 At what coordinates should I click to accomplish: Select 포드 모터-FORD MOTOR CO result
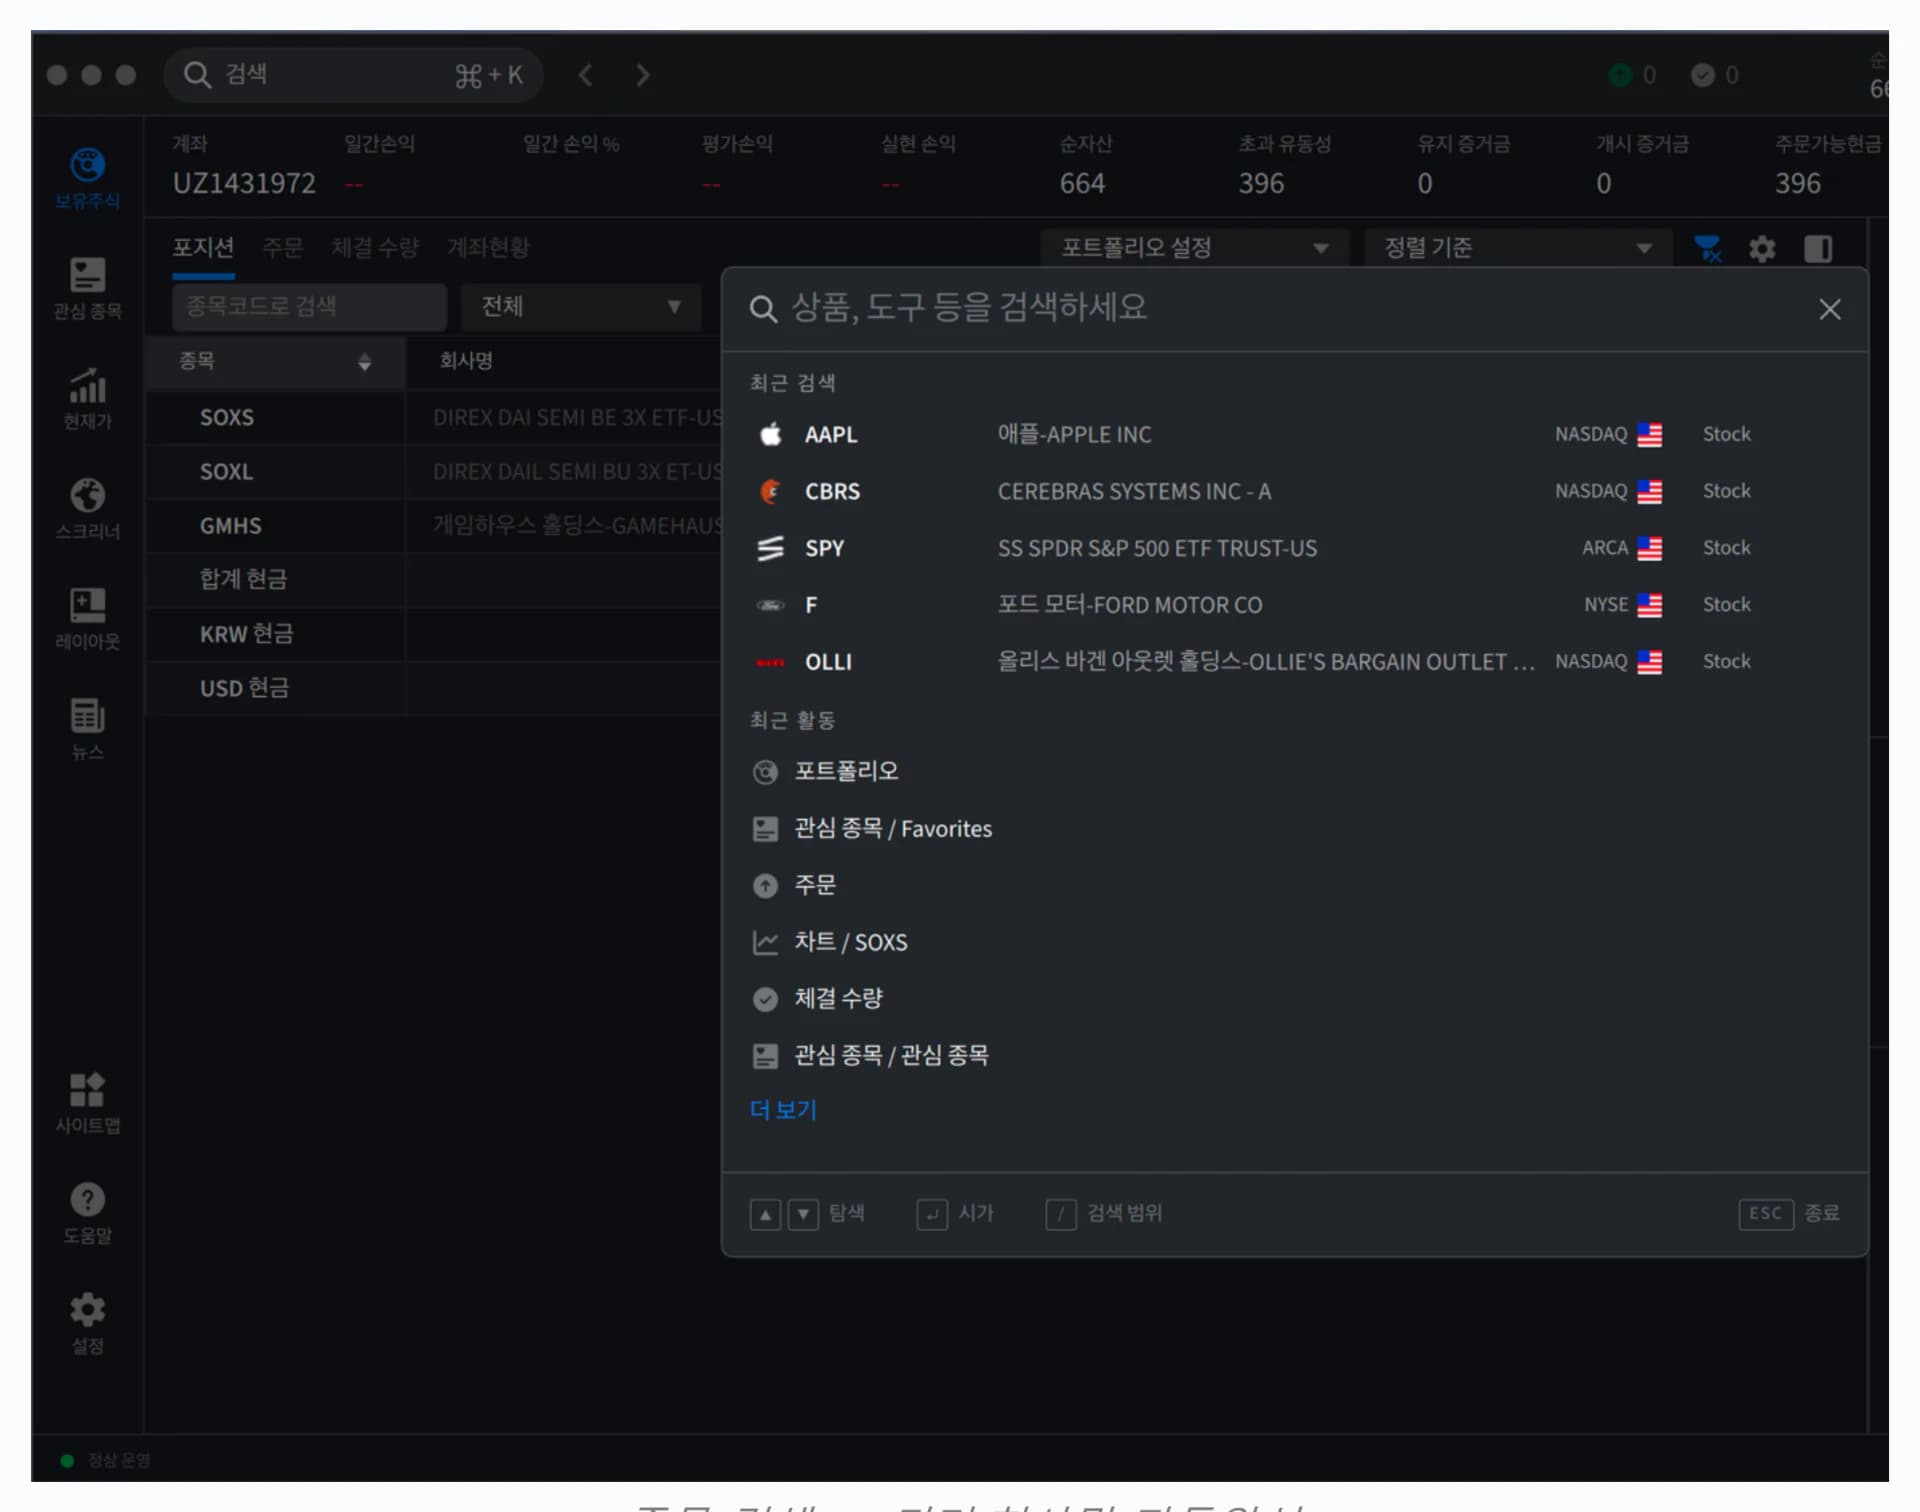point(1294,605)
